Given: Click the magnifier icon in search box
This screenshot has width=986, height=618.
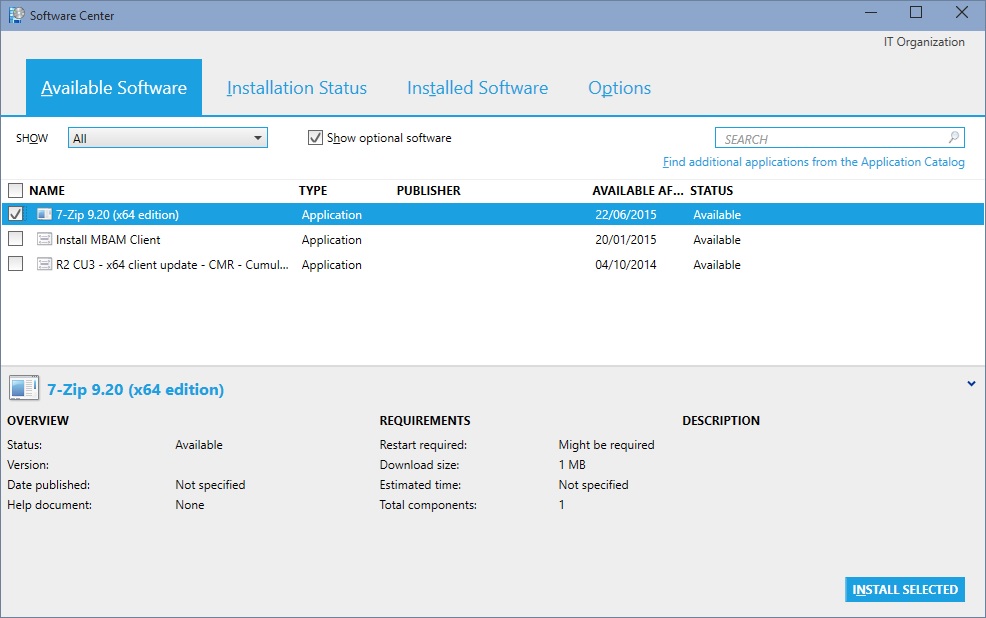Looking at the screenshot, I should [x=954, y=138].
